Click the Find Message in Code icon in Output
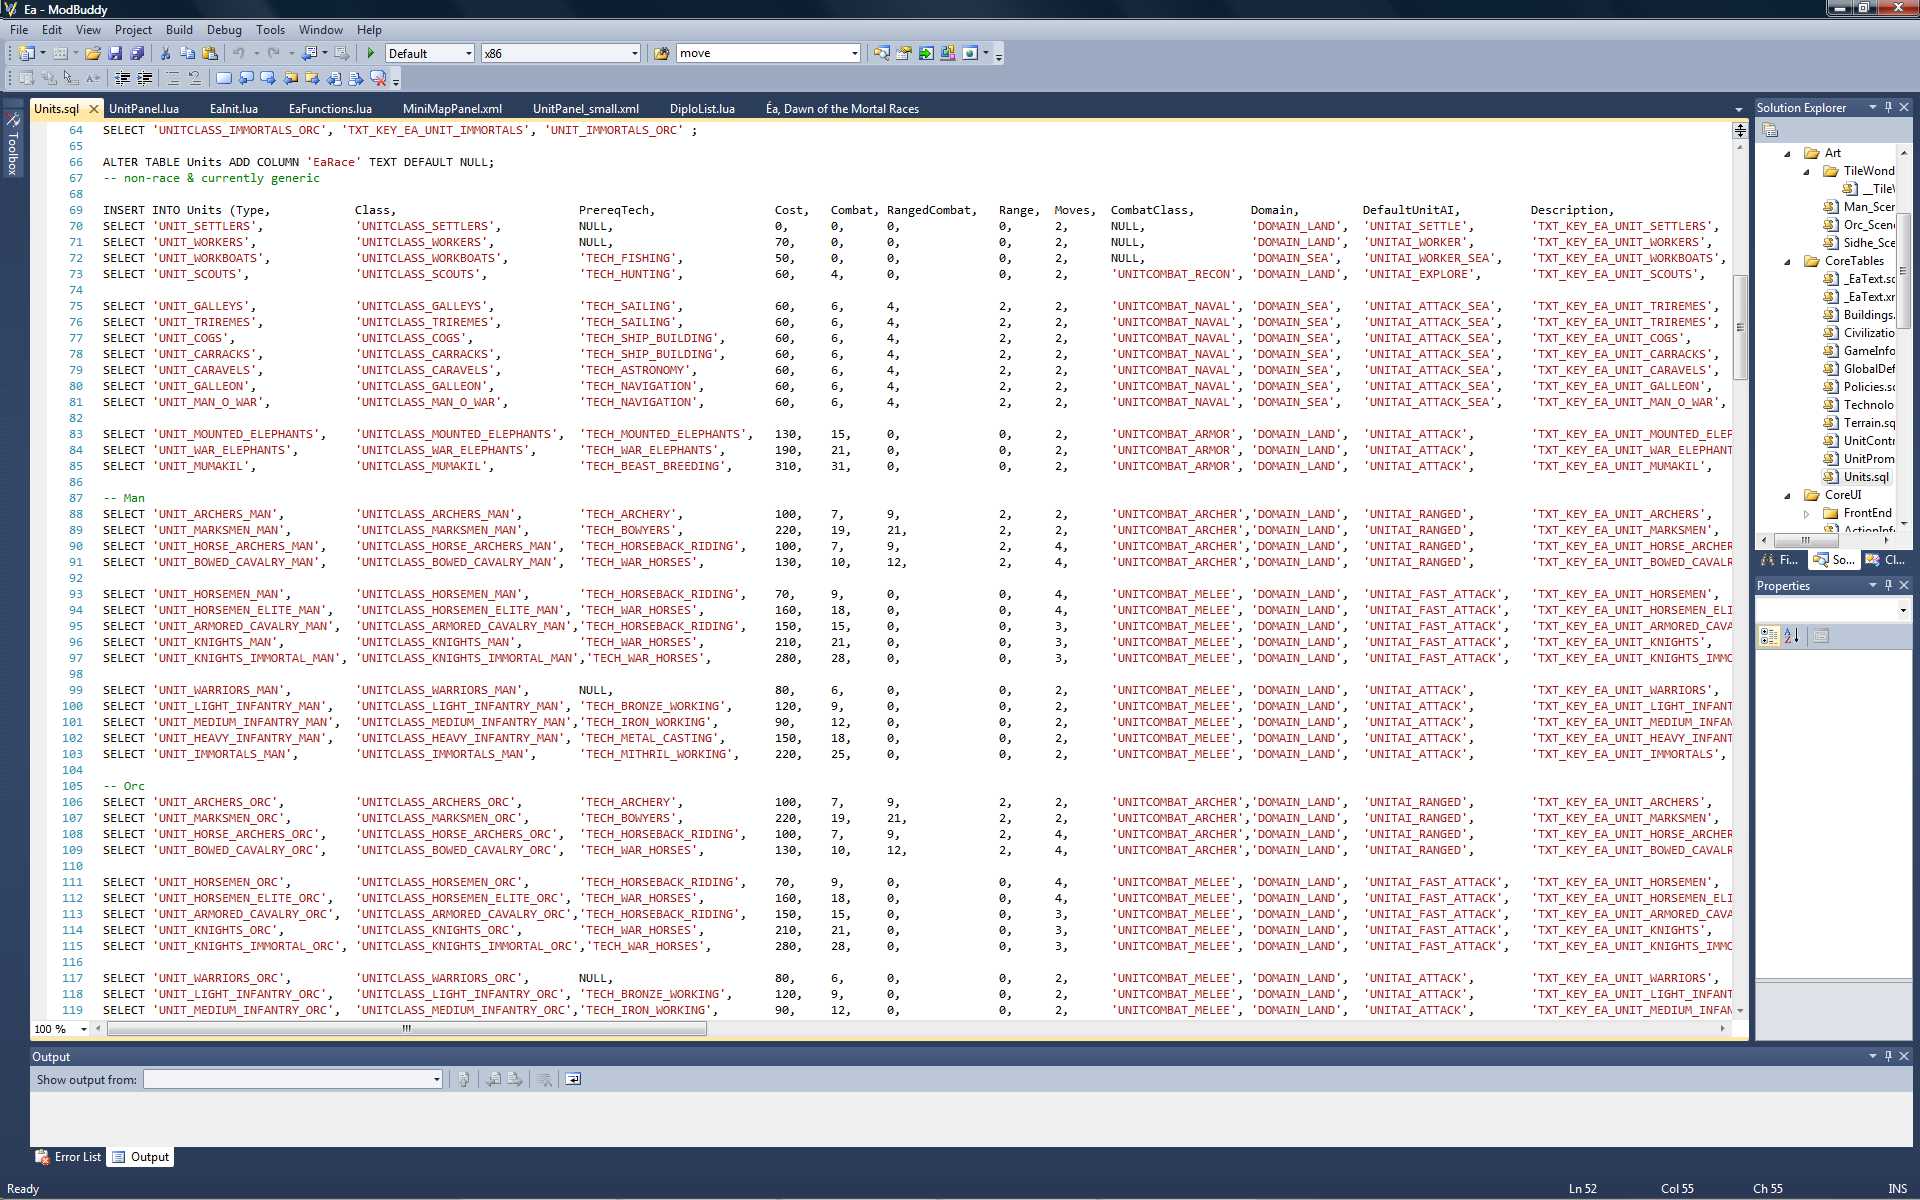This screenshot has width=1920, height=1200. click(464, 1079)
